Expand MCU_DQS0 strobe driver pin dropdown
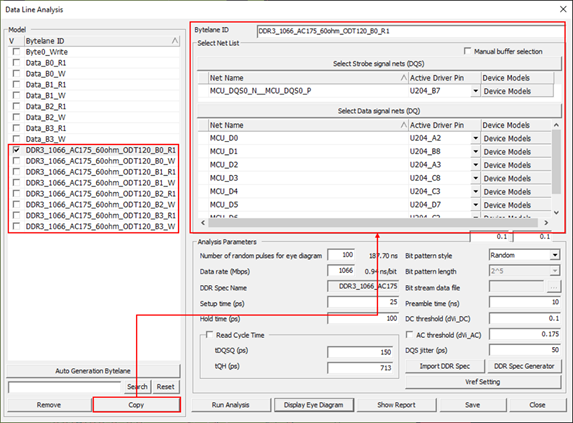Viewport: 573px width, 423px height. click(475, 91)
